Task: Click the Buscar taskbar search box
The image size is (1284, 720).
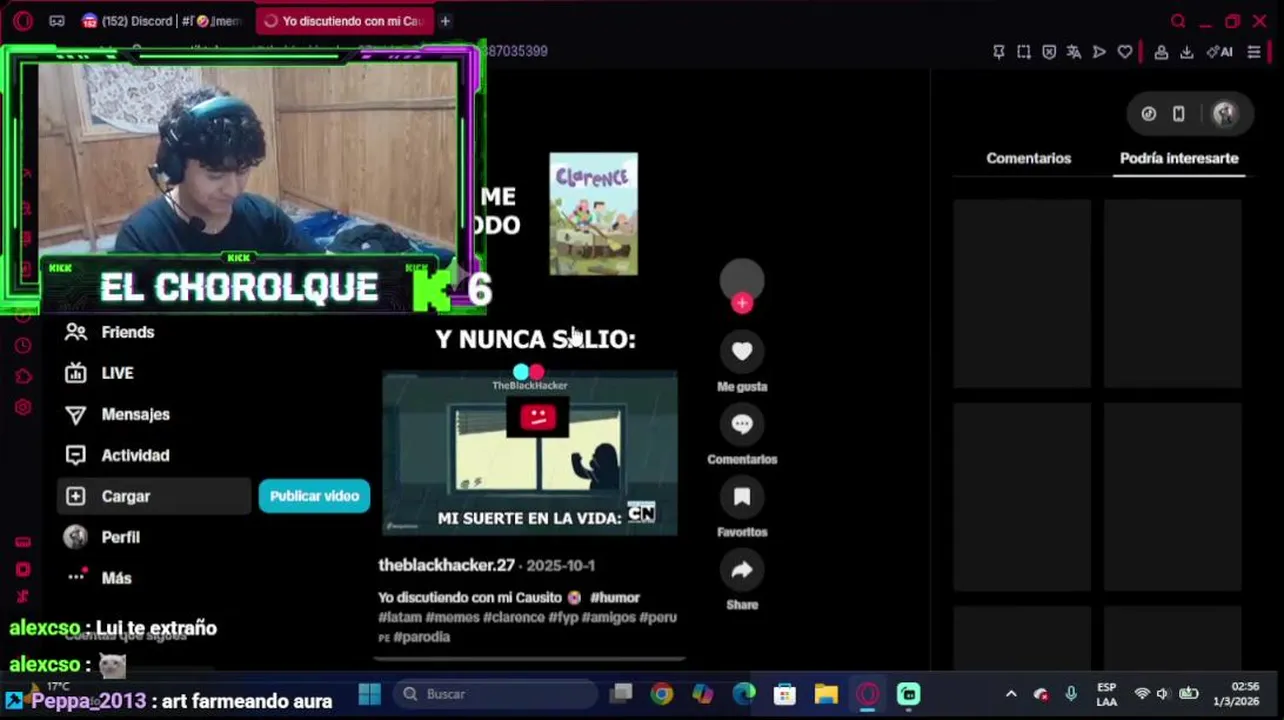Action: coord(496,694)
